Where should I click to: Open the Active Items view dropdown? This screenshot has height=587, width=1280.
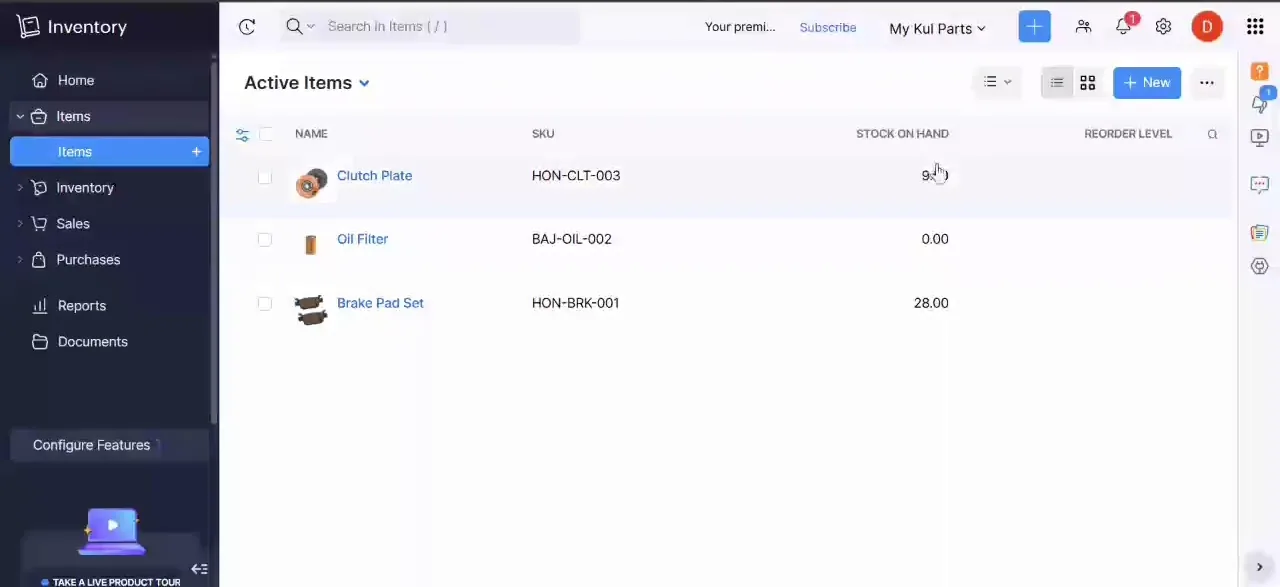pyautogui.click(x=307, y=83)
